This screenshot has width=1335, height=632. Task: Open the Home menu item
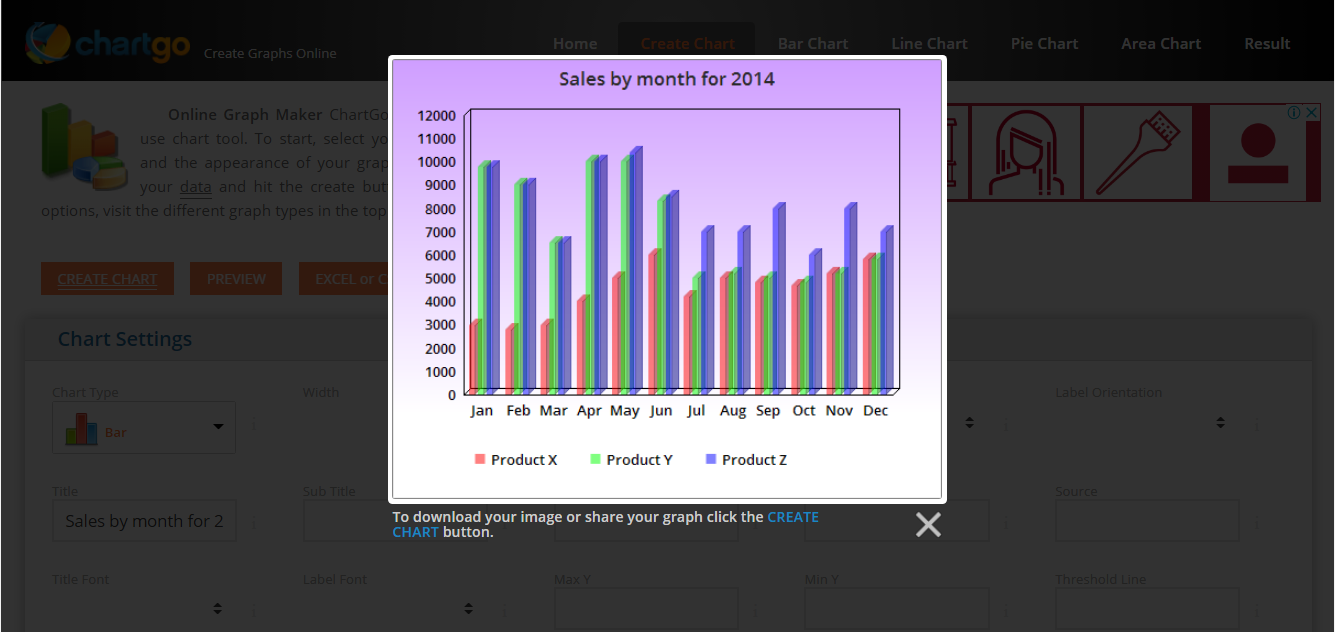pos(575,44)
